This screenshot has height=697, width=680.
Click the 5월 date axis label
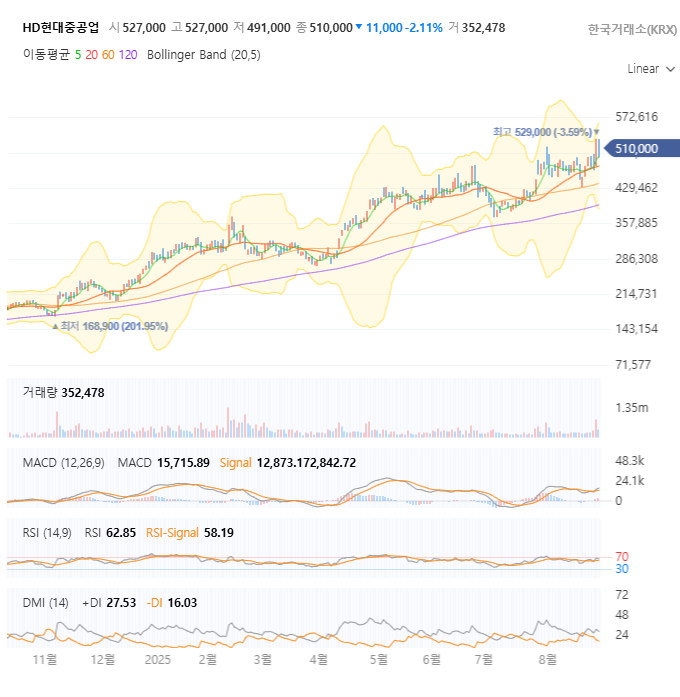click(x=379, y=659)
